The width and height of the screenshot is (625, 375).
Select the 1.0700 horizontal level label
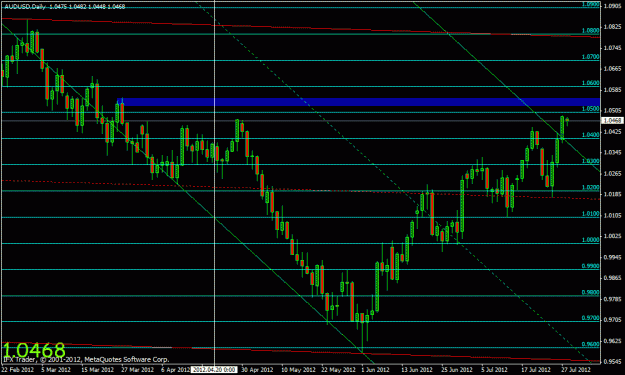click(x=590, y=57)
